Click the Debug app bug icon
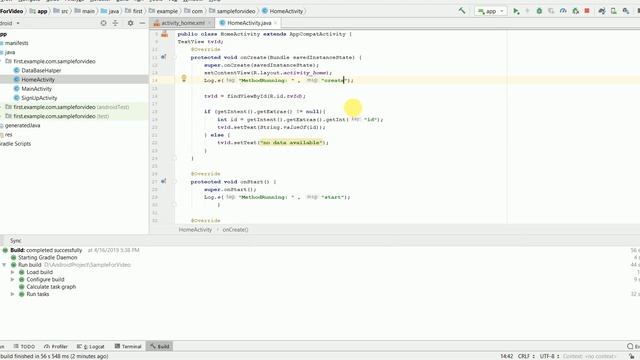The width and height of the screenshot is (640, 360). coord(539,11)
